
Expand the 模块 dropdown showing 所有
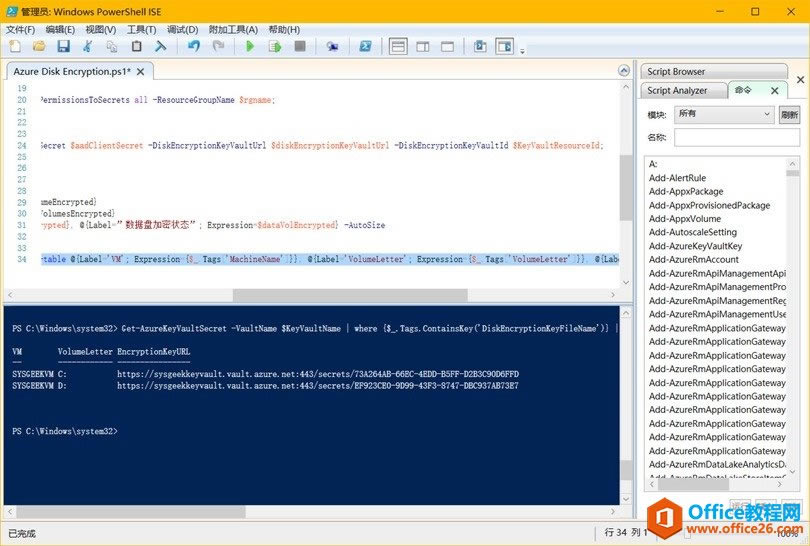724,114
